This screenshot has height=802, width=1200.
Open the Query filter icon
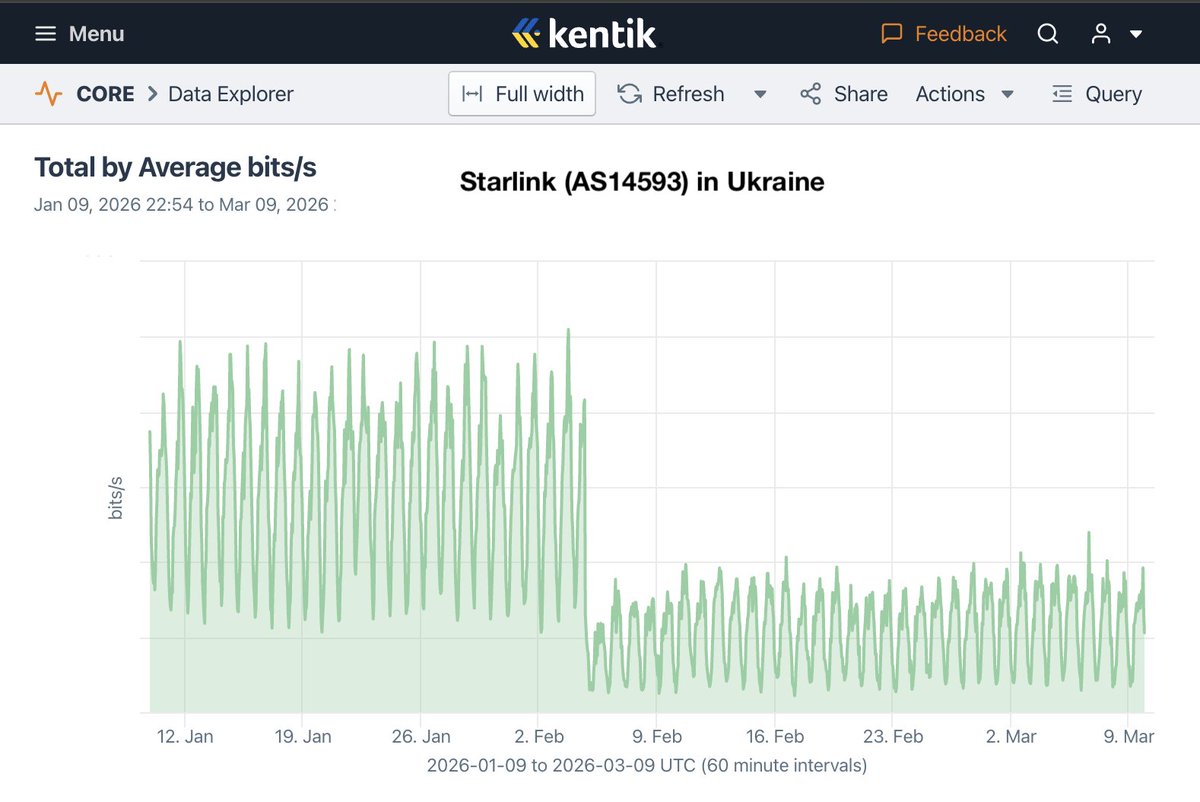coord(1061,93)
